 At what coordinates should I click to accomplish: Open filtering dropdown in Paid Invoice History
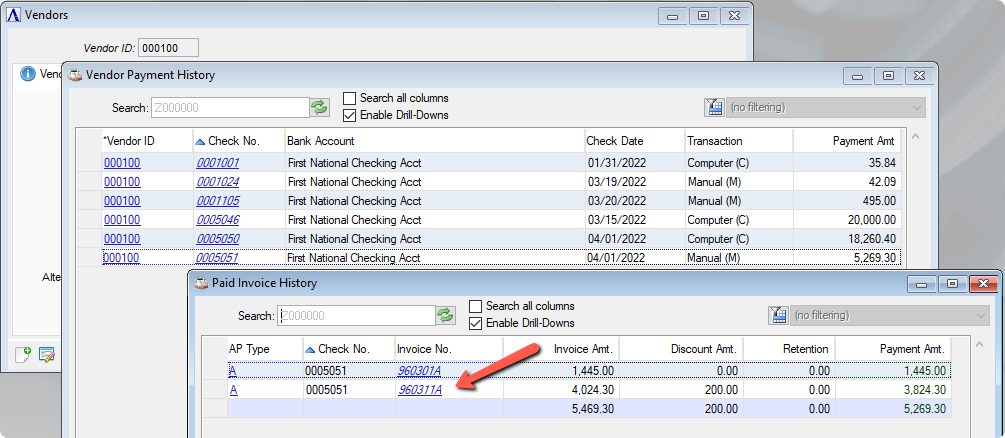(889, 316)
